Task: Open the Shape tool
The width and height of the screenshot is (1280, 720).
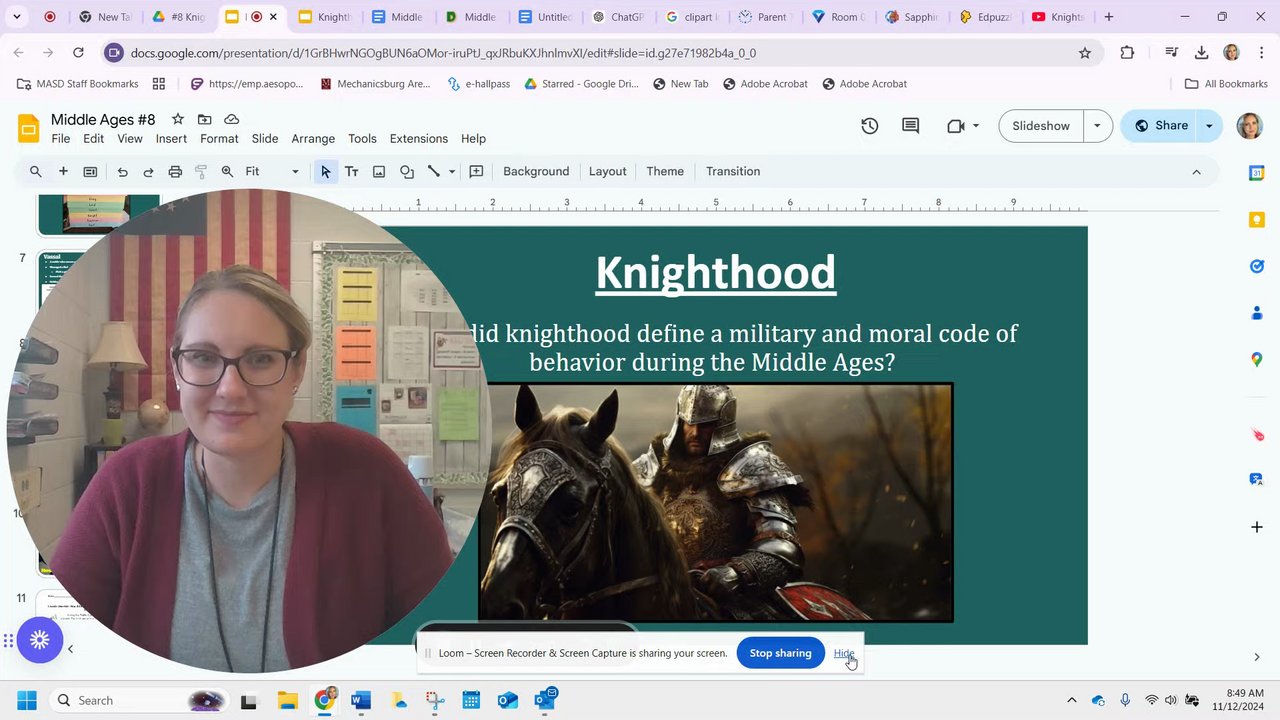Action: pyautogui.click(x=407, y=172)
